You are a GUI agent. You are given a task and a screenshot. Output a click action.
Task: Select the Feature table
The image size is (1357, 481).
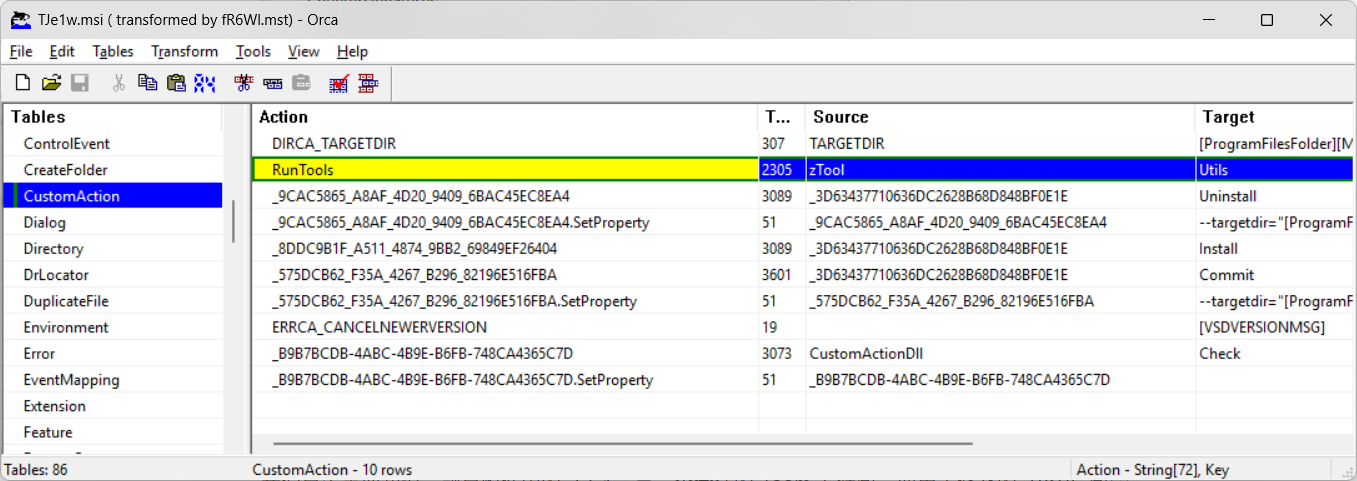pyautogui.click(x=48, y=432)
